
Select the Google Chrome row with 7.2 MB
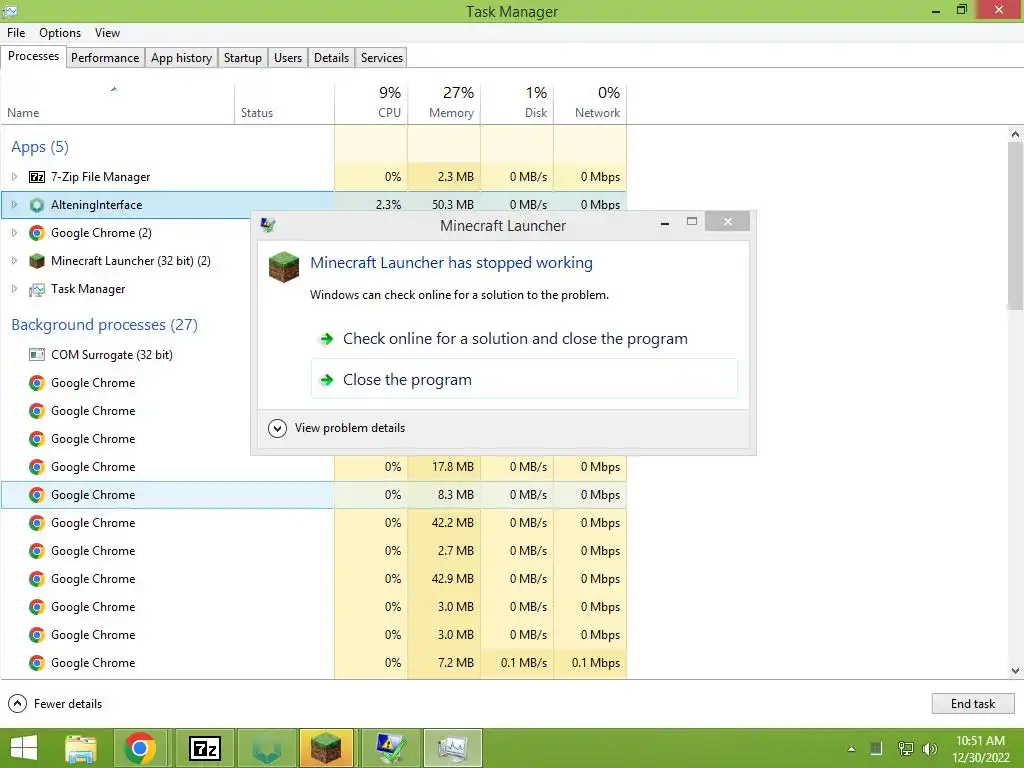point(313,663)
